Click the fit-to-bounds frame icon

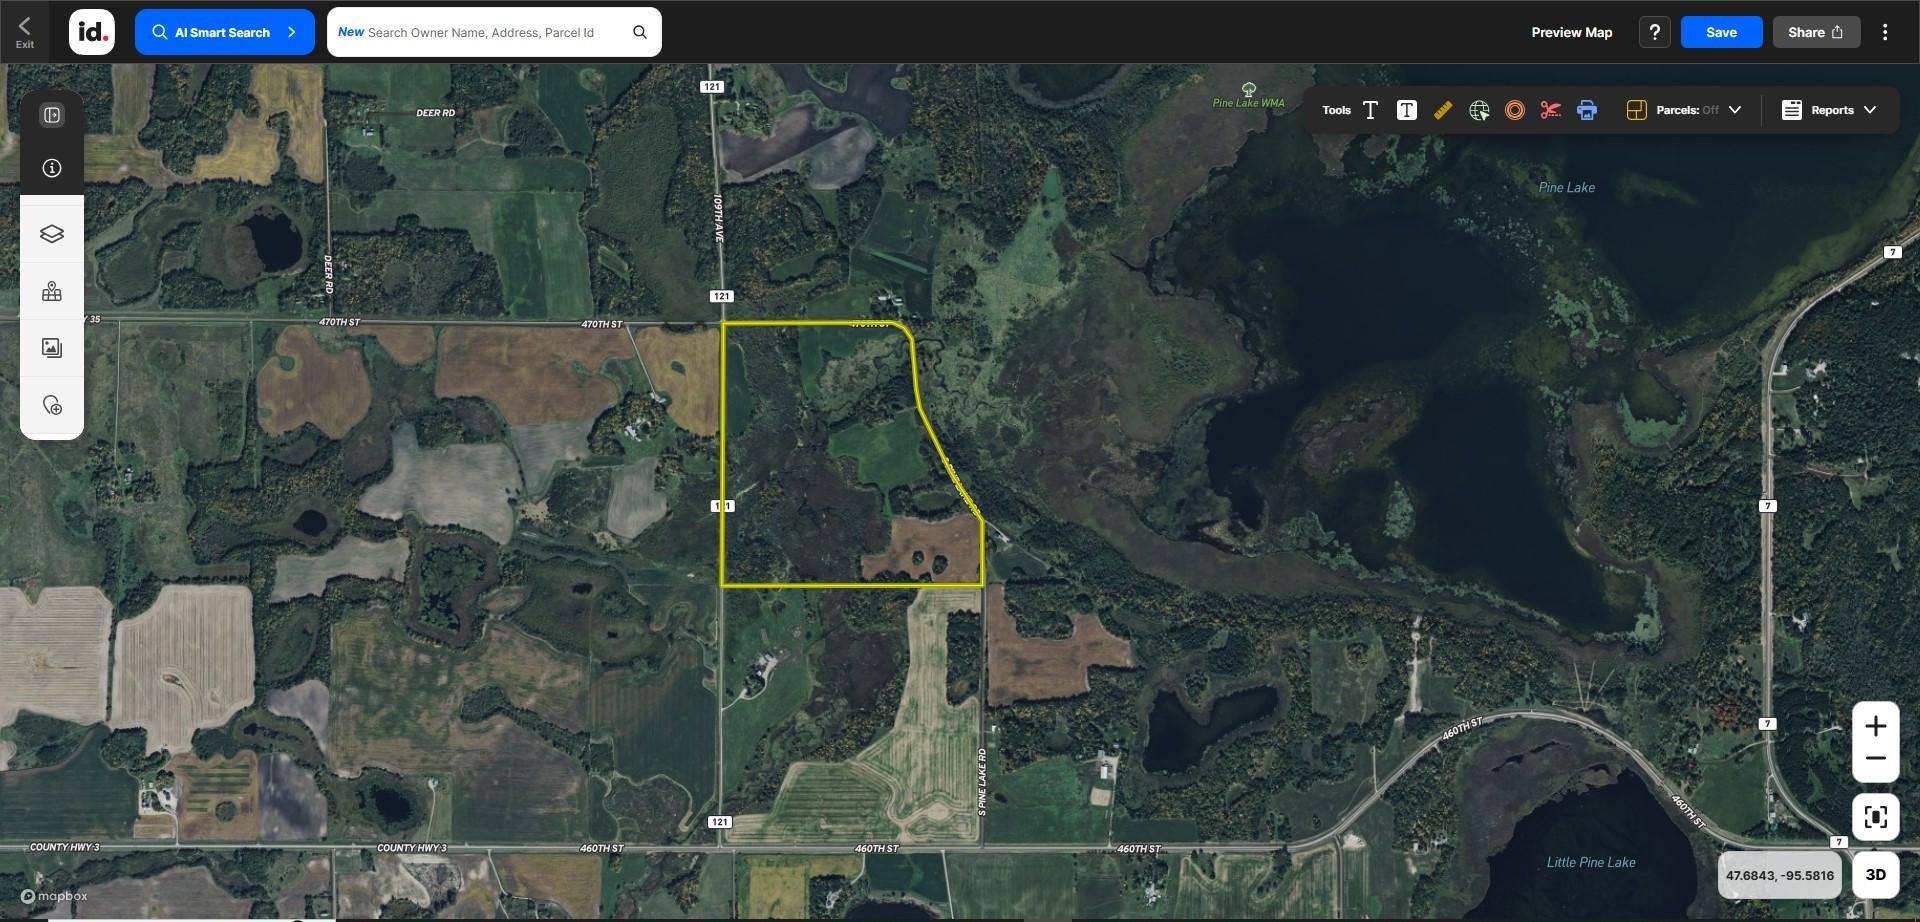pos(1875,817)
